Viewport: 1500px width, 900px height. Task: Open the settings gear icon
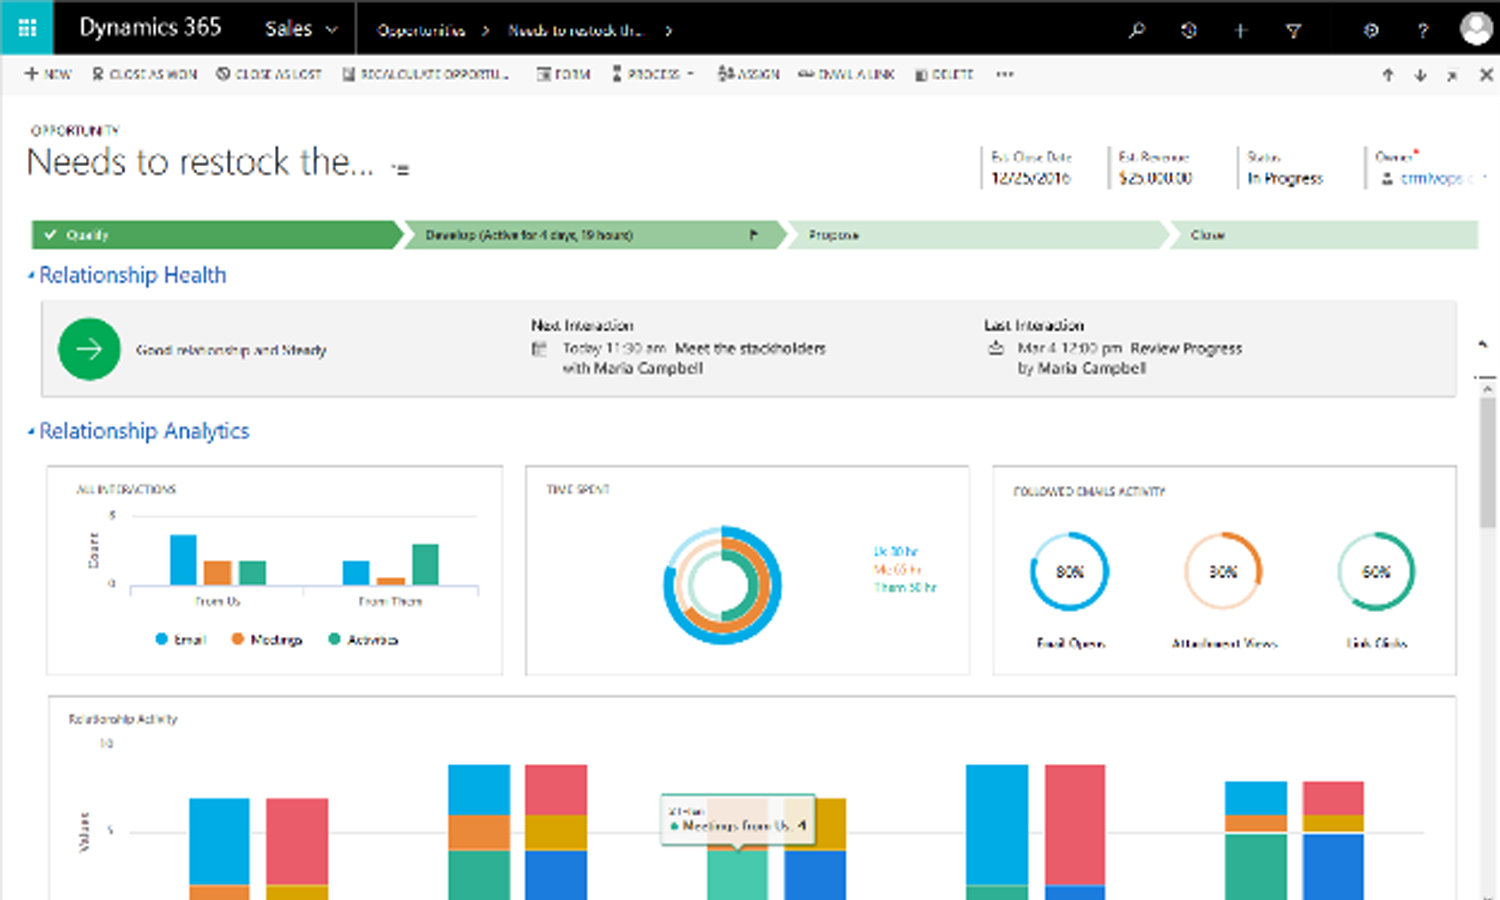tap(1371, 30)
